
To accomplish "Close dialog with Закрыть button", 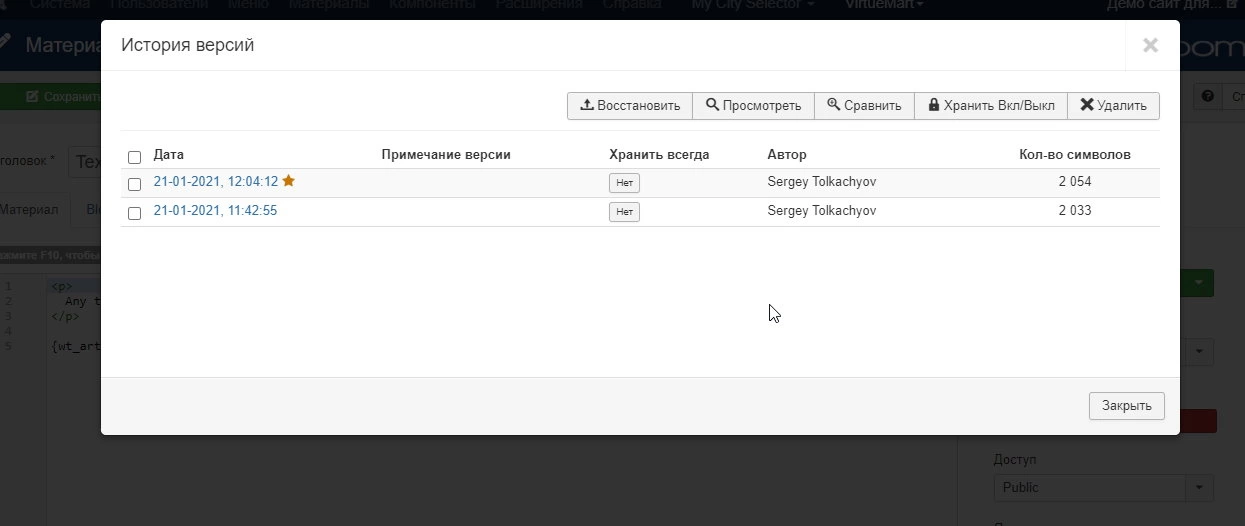I will pos(1127,406).
